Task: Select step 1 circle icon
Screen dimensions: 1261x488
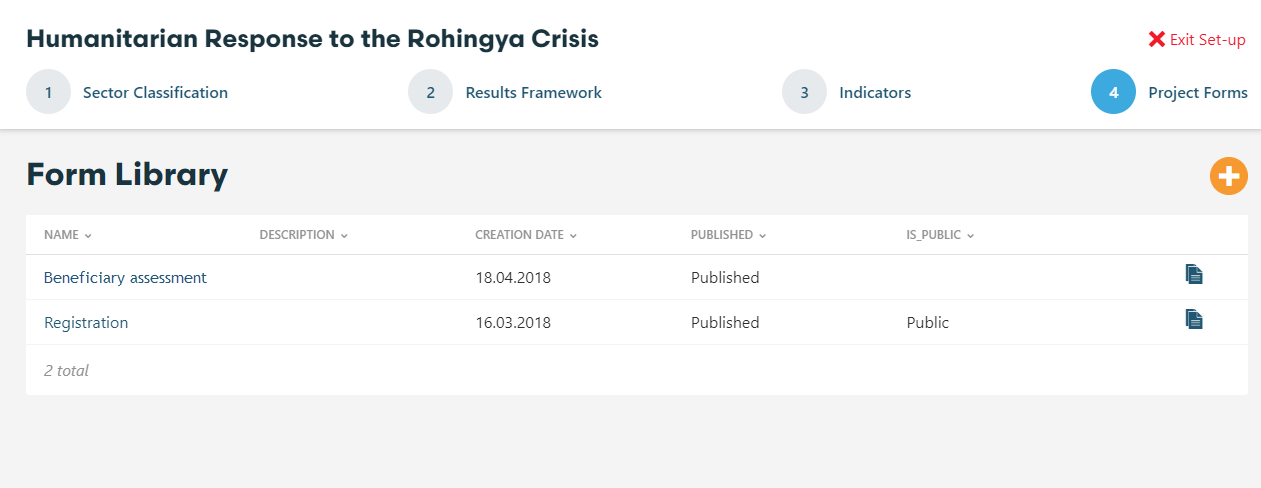Action: point(48,93)
